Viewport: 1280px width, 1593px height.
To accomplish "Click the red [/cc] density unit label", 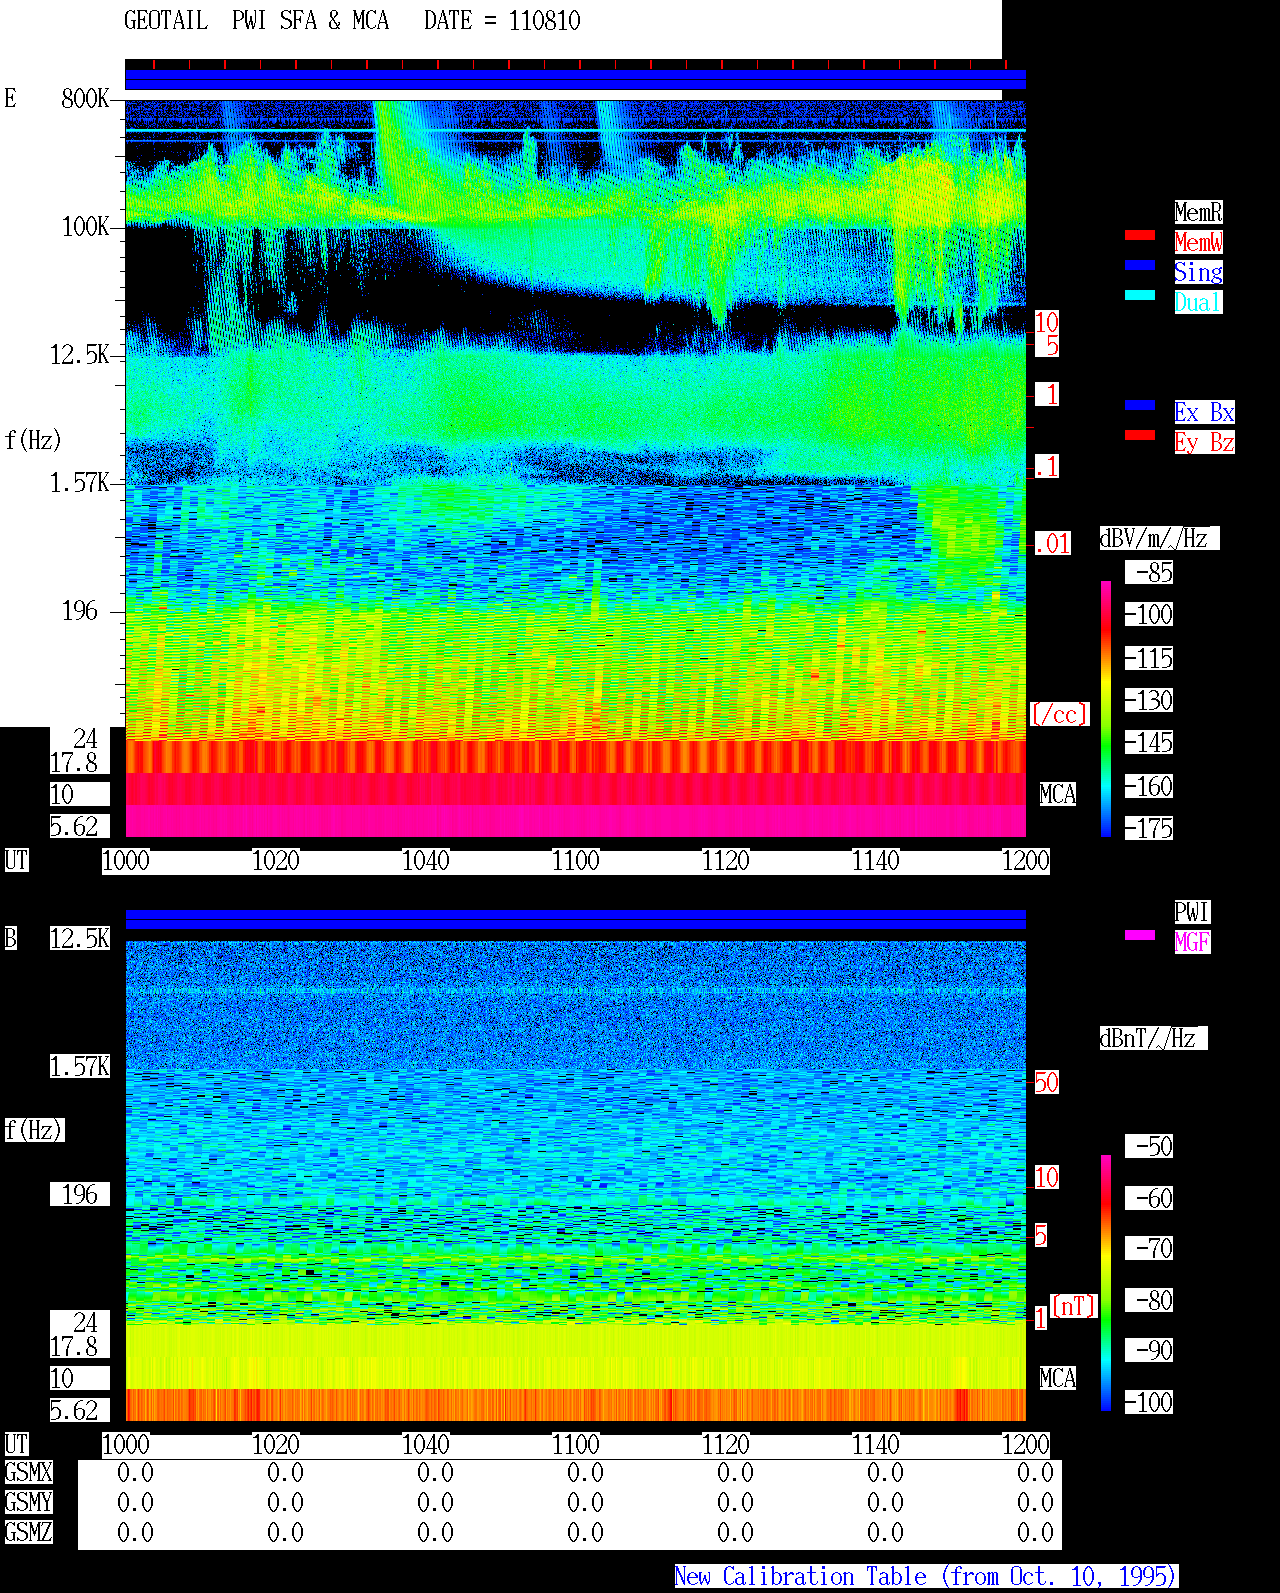I will click(x=1059, y=714).
